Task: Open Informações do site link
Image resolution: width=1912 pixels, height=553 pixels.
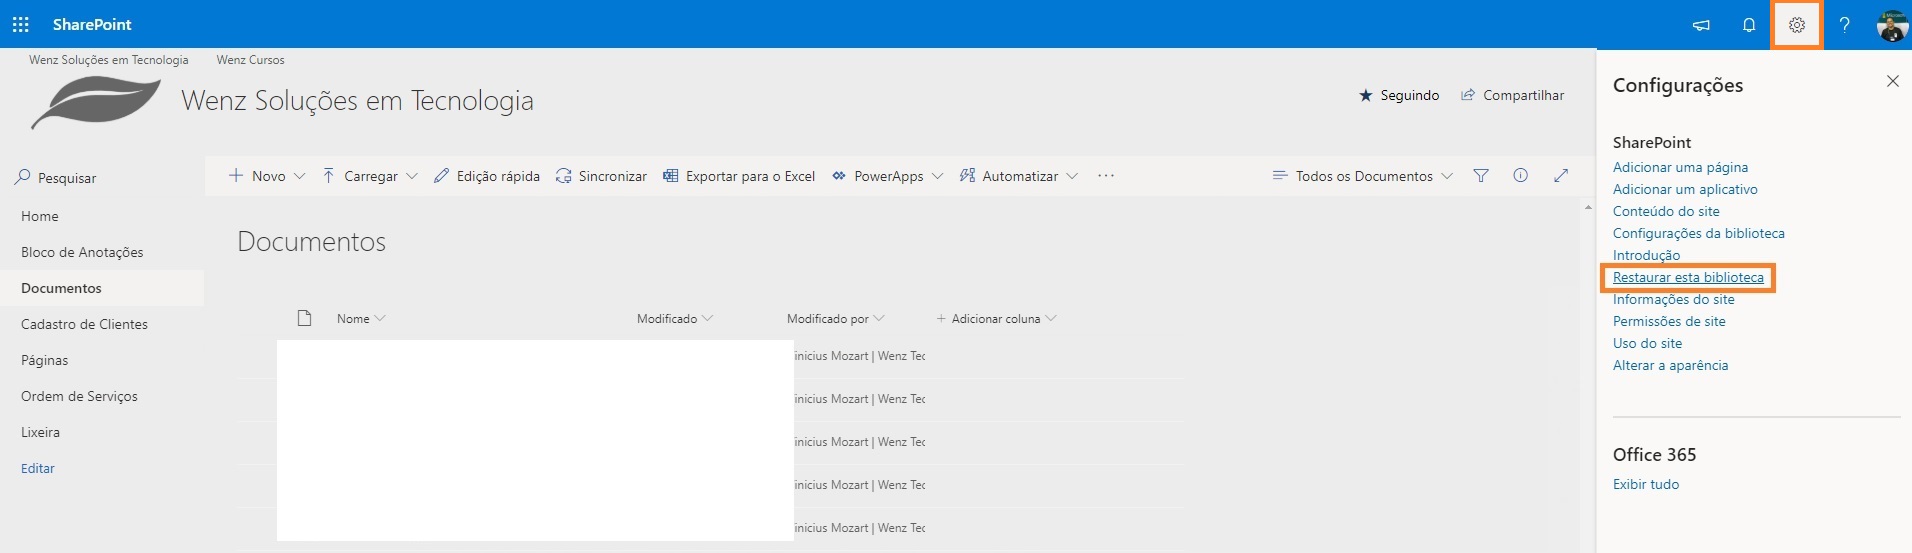Action: coord(1673,299)
